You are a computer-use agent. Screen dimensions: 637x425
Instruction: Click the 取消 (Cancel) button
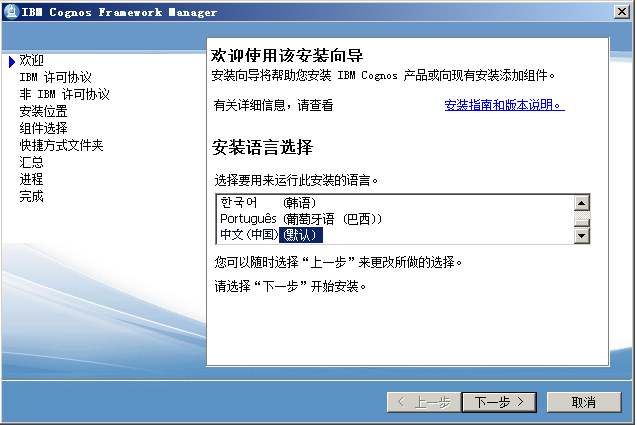[584, 402]
